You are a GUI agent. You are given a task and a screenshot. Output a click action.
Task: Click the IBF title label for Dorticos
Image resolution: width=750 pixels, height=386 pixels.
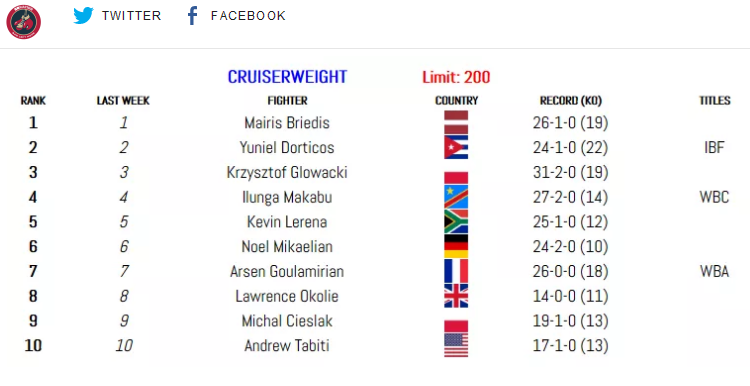pos(714,147)
